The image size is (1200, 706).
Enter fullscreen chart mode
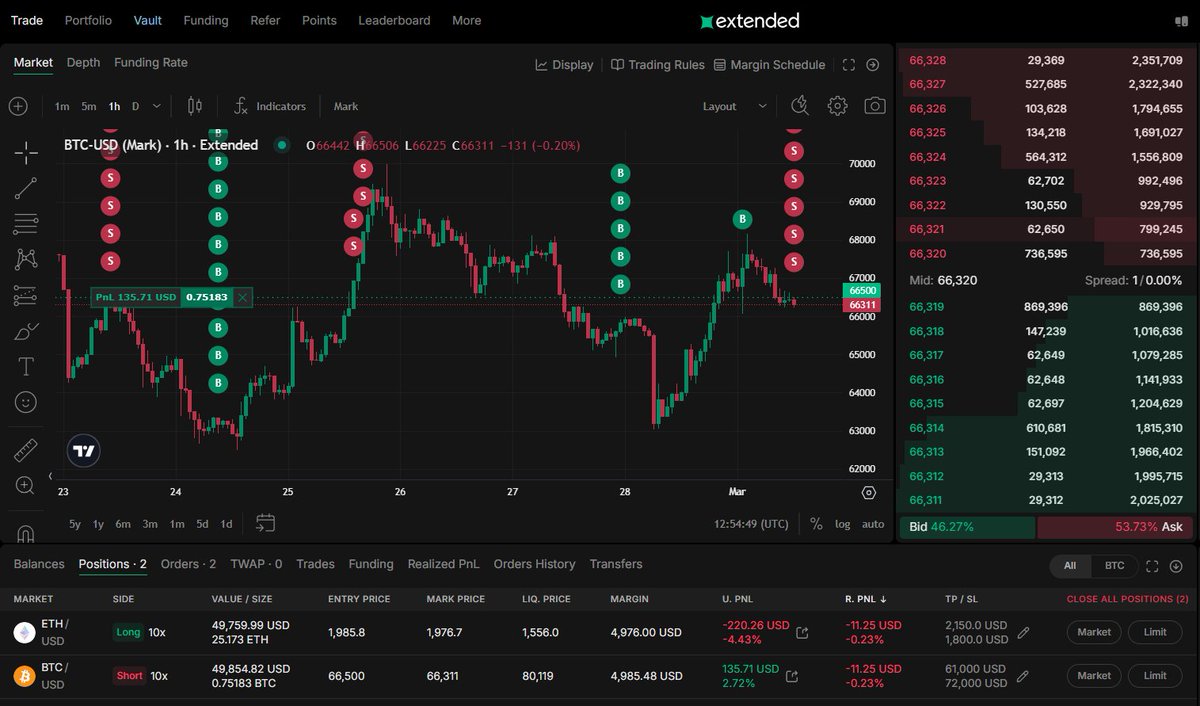point(849,64)
